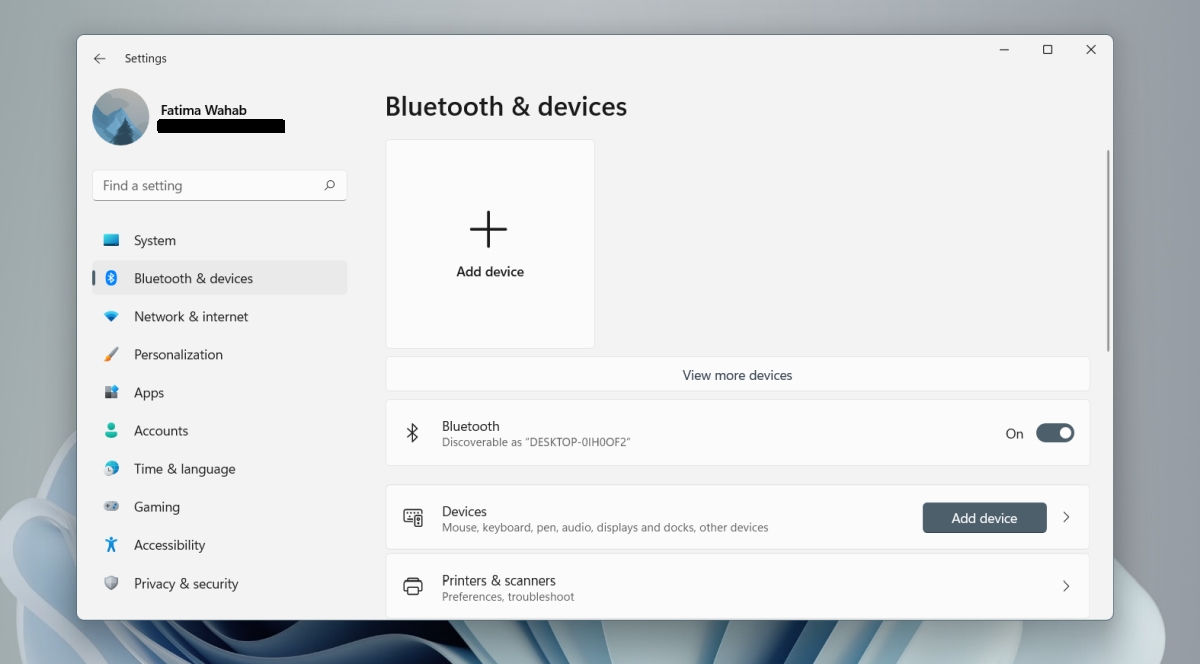Click the Accounts person icon

click(x=112, y=431)
